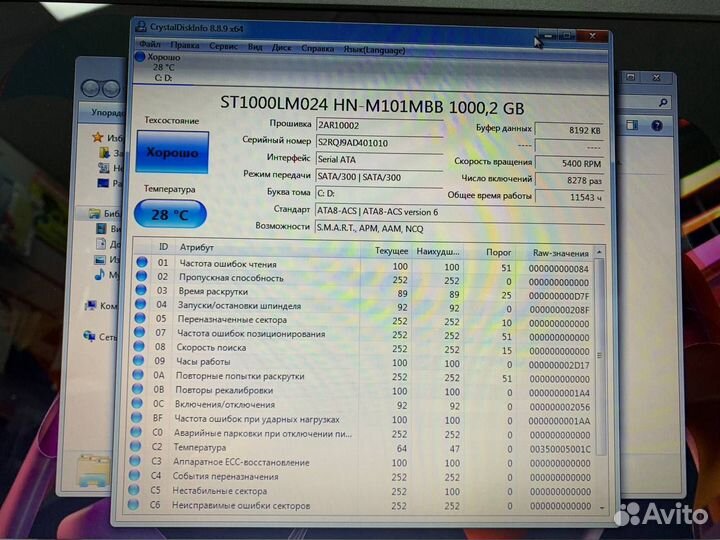Open the Вид menu
Screen dimensions: 720x540
coord(255,47)
